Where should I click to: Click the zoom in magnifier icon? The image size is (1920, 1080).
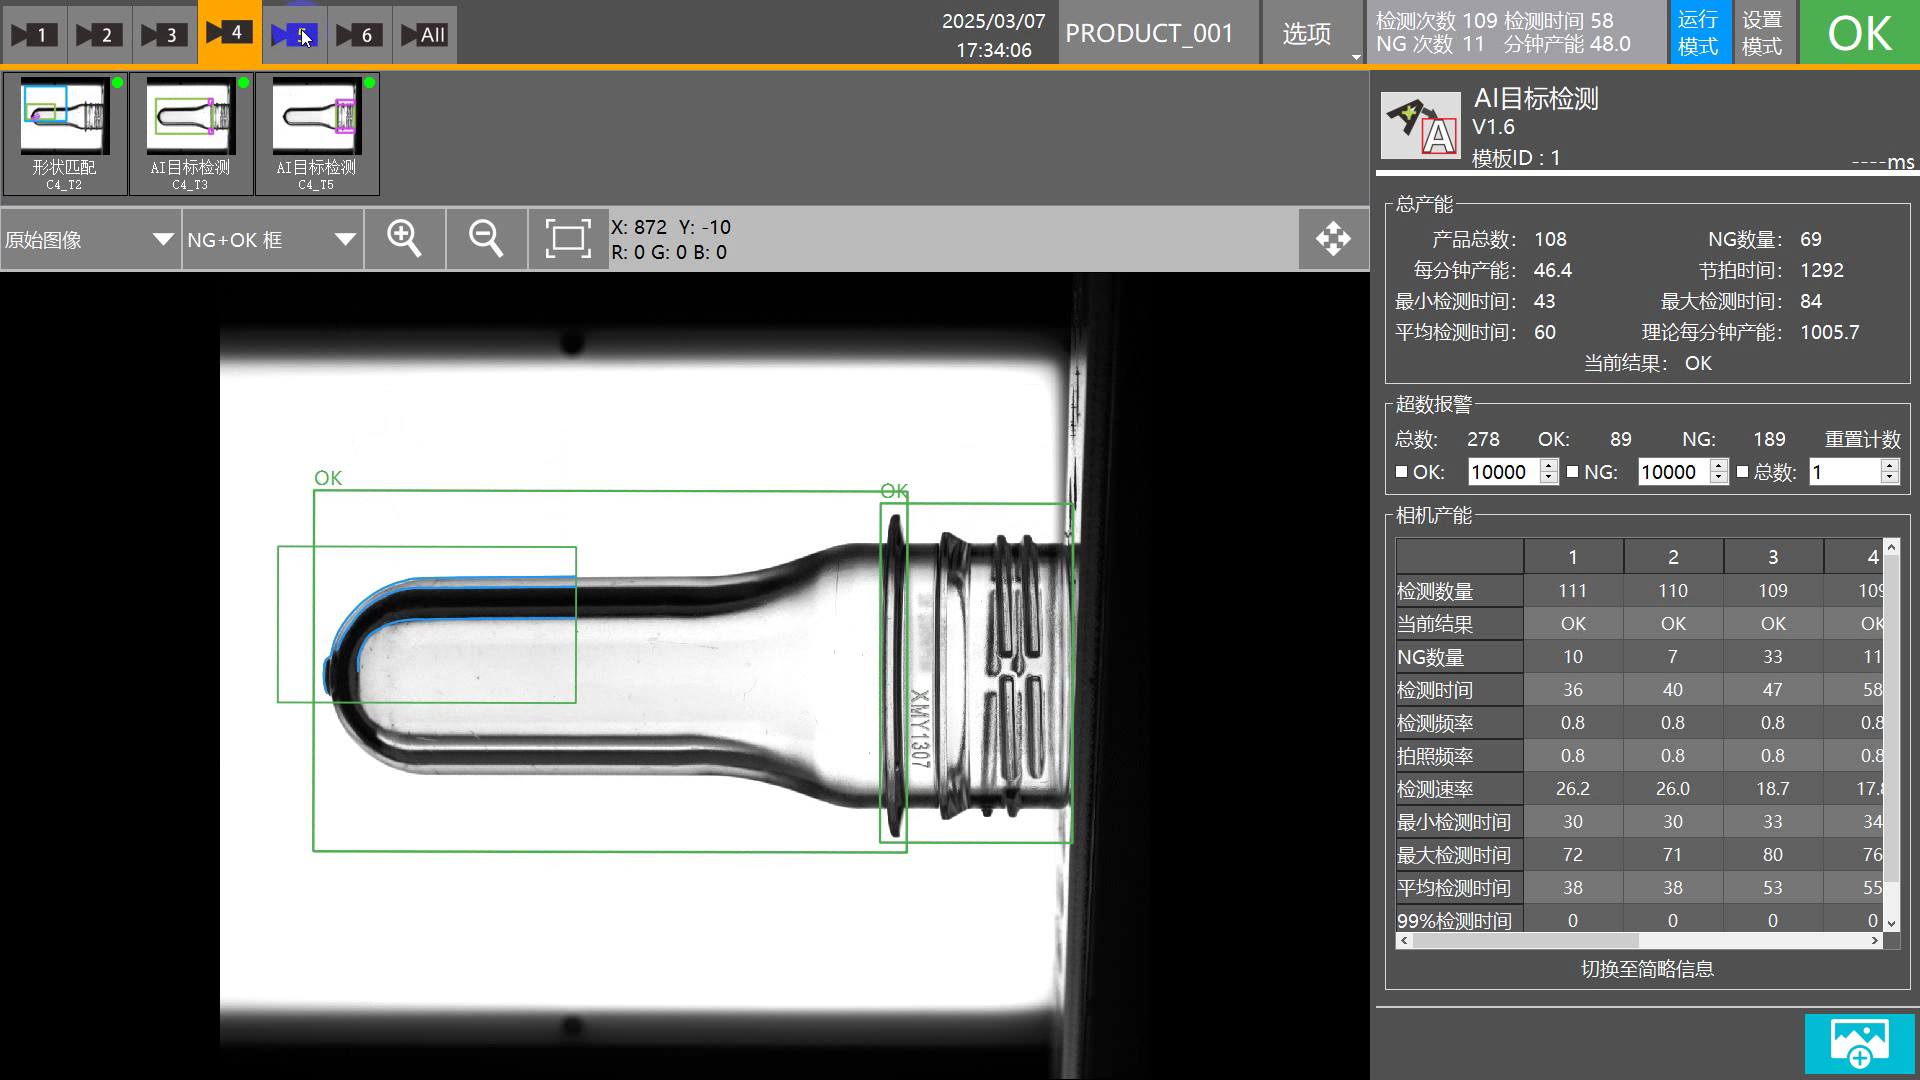pos(404,239)
